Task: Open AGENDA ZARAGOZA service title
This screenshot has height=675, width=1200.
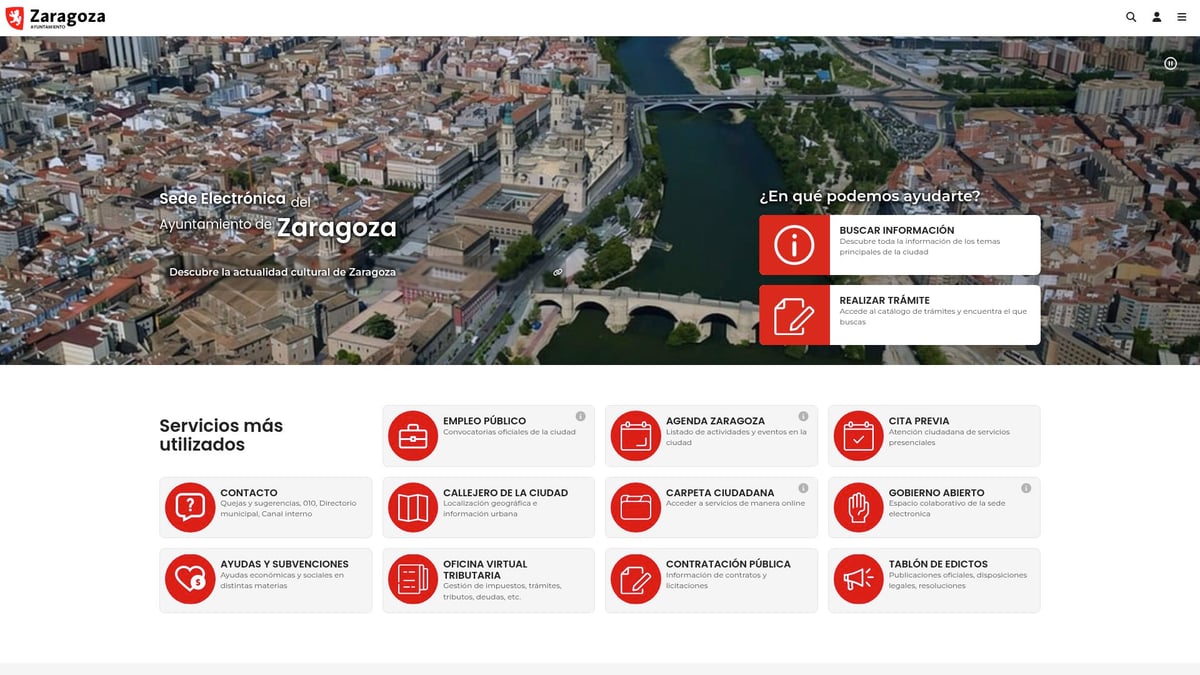Action: tap(715, 421)
